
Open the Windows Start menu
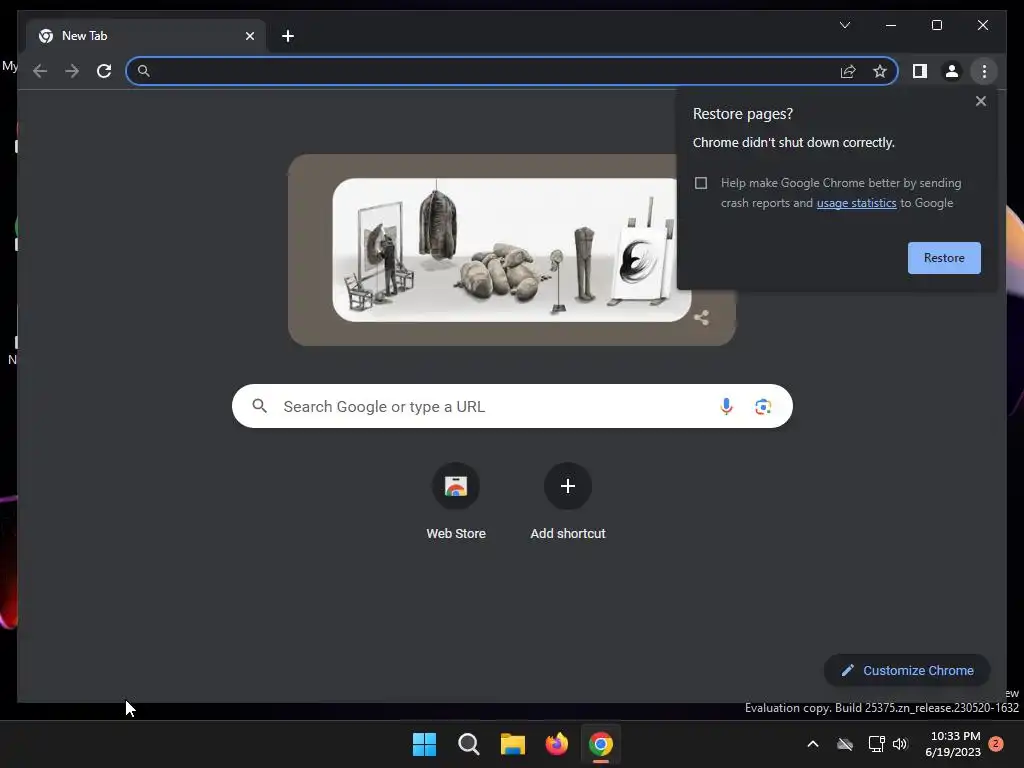(x=424, y=744)
